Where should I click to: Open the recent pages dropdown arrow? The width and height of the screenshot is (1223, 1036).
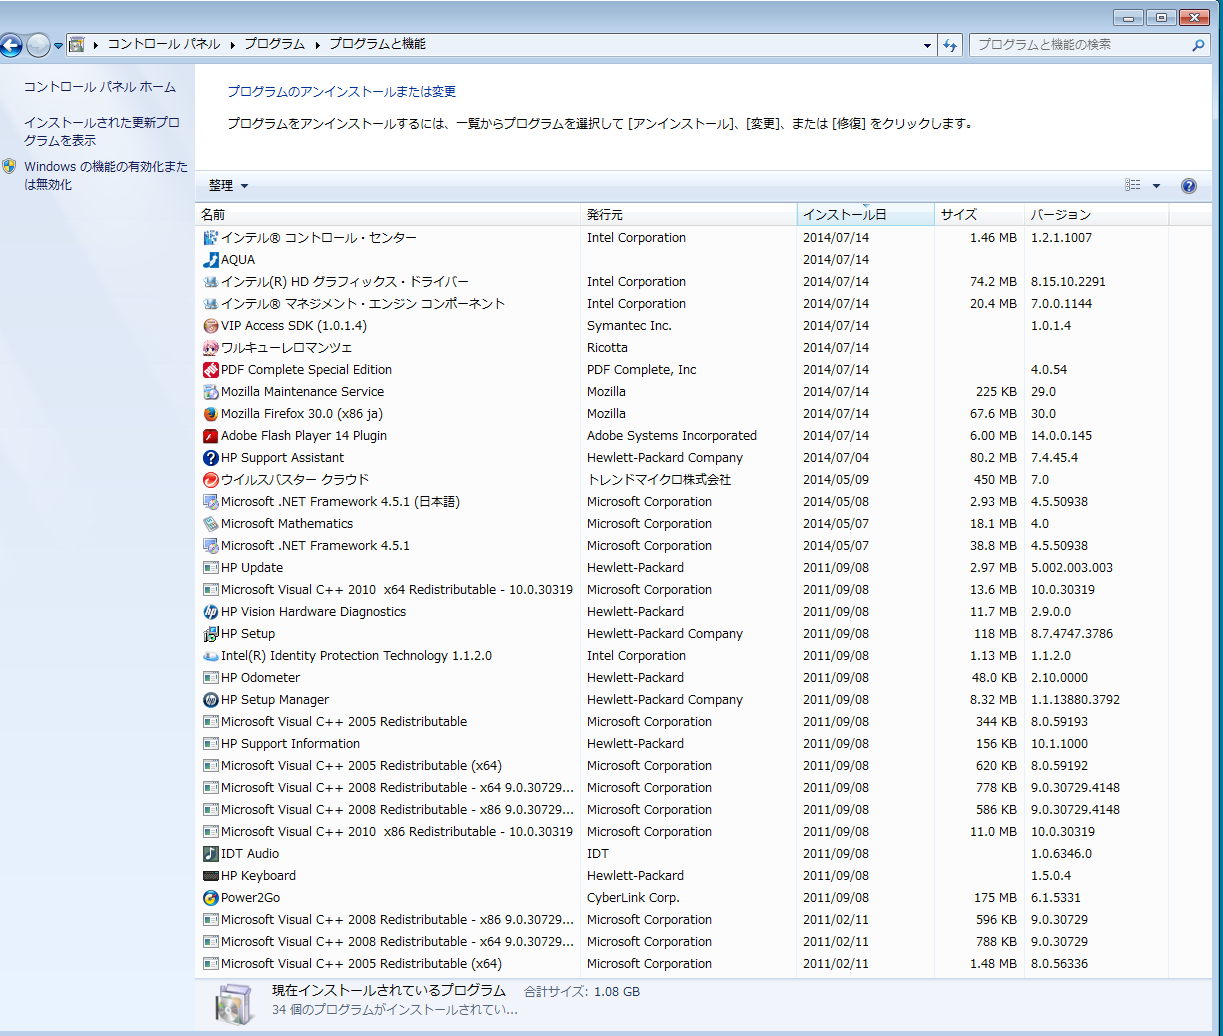point(59,46)
